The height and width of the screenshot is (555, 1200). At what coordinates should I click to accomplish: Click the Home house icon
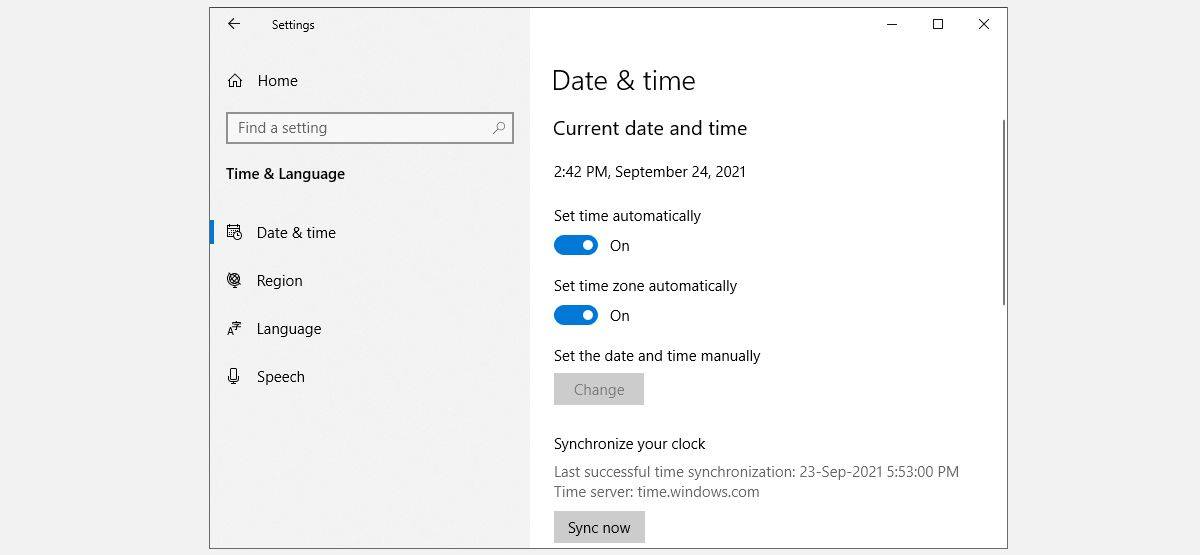click(x=235, y=81)
